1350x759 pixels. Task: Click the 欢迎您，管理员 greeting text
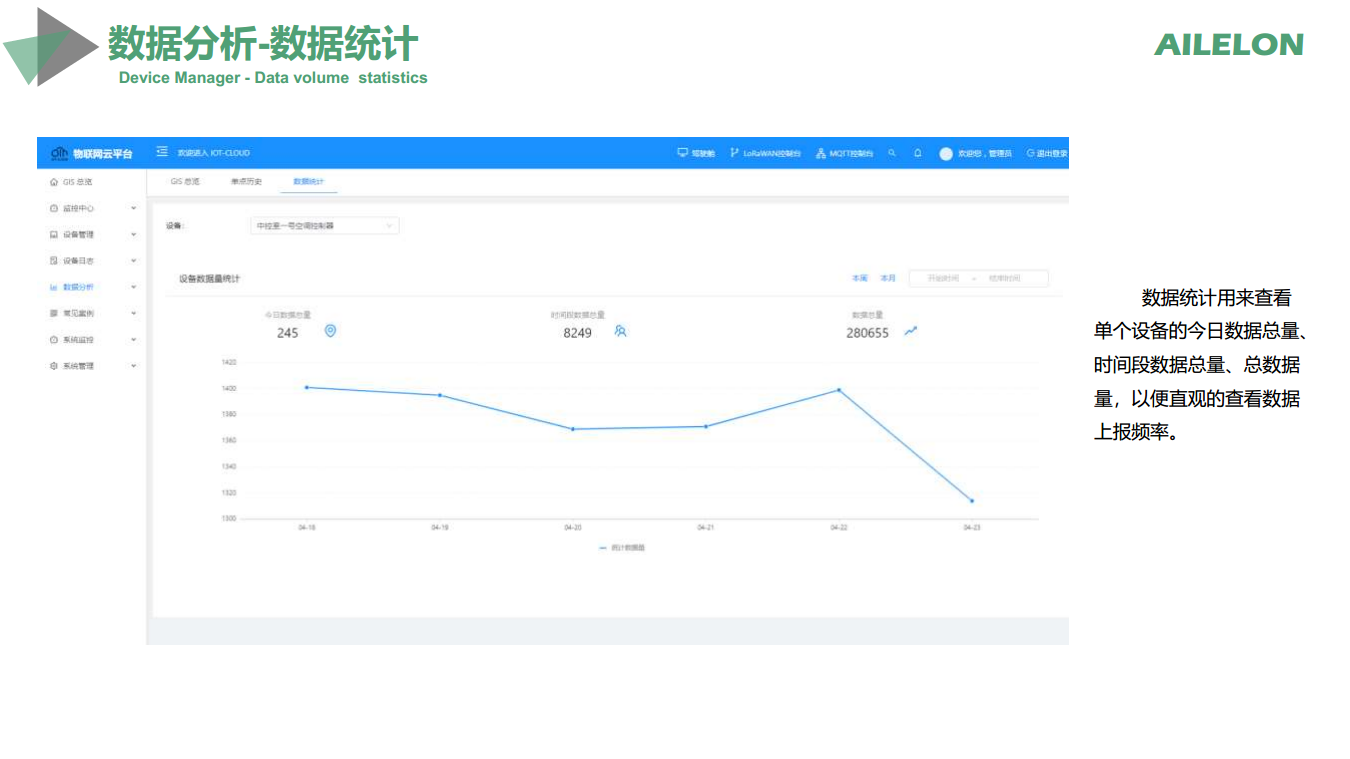pyautogui.click(x=985, y=153)
